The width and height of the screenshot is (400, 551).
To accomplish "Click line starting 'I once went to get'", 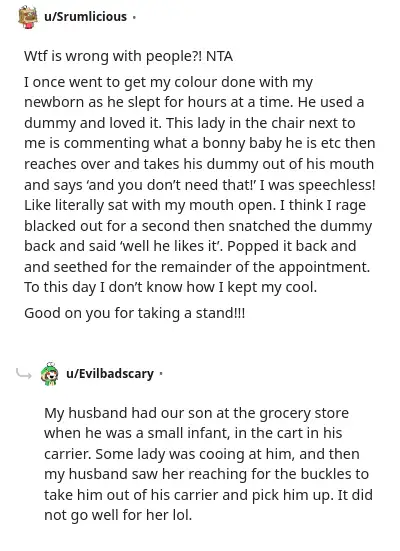I will coord(168,82).
